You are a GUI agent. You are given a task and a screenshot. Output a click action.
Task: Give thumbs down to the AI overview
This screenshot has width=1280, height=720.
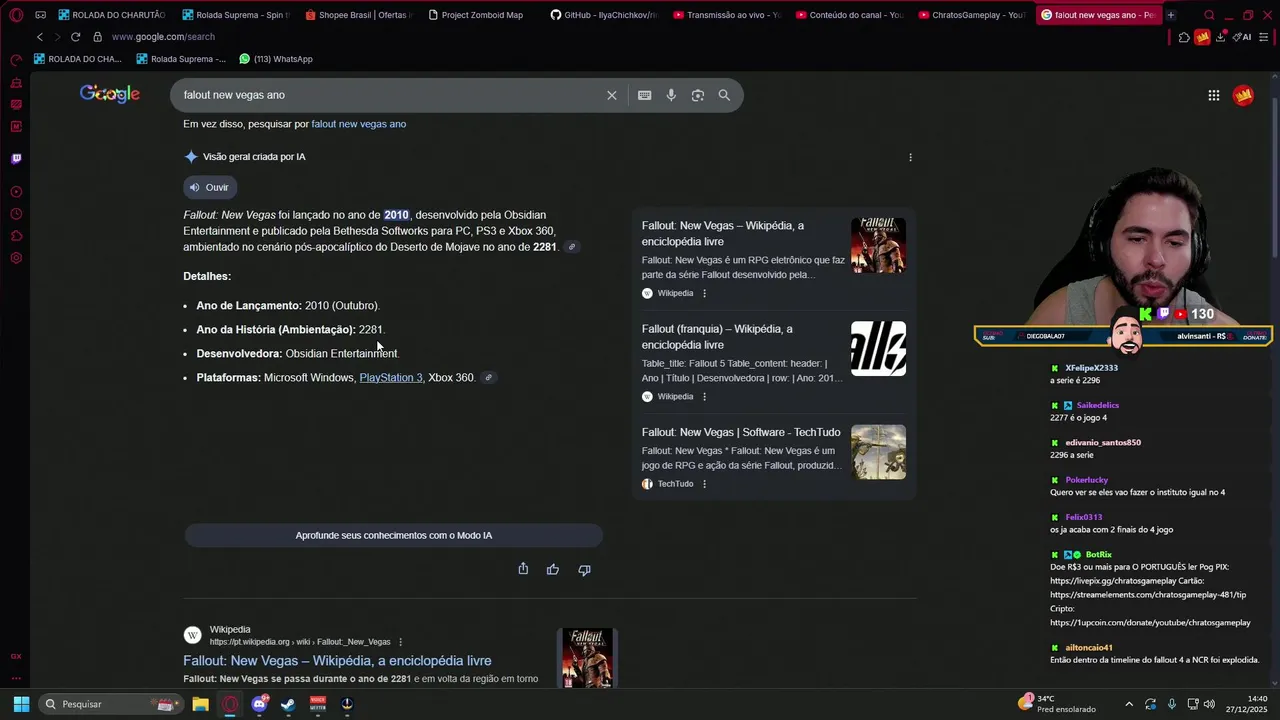point(584,569)
